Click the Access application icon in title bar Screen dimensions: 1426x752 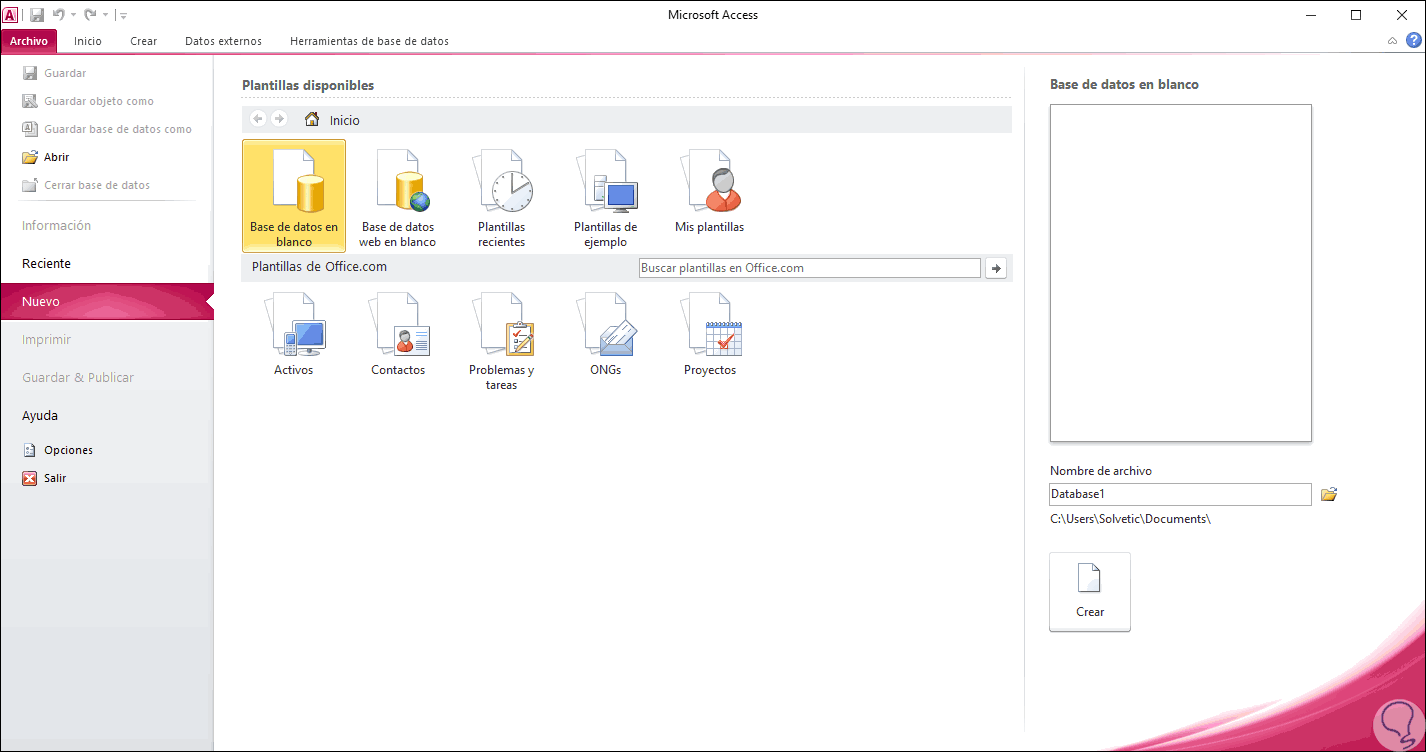click(11, 15)
